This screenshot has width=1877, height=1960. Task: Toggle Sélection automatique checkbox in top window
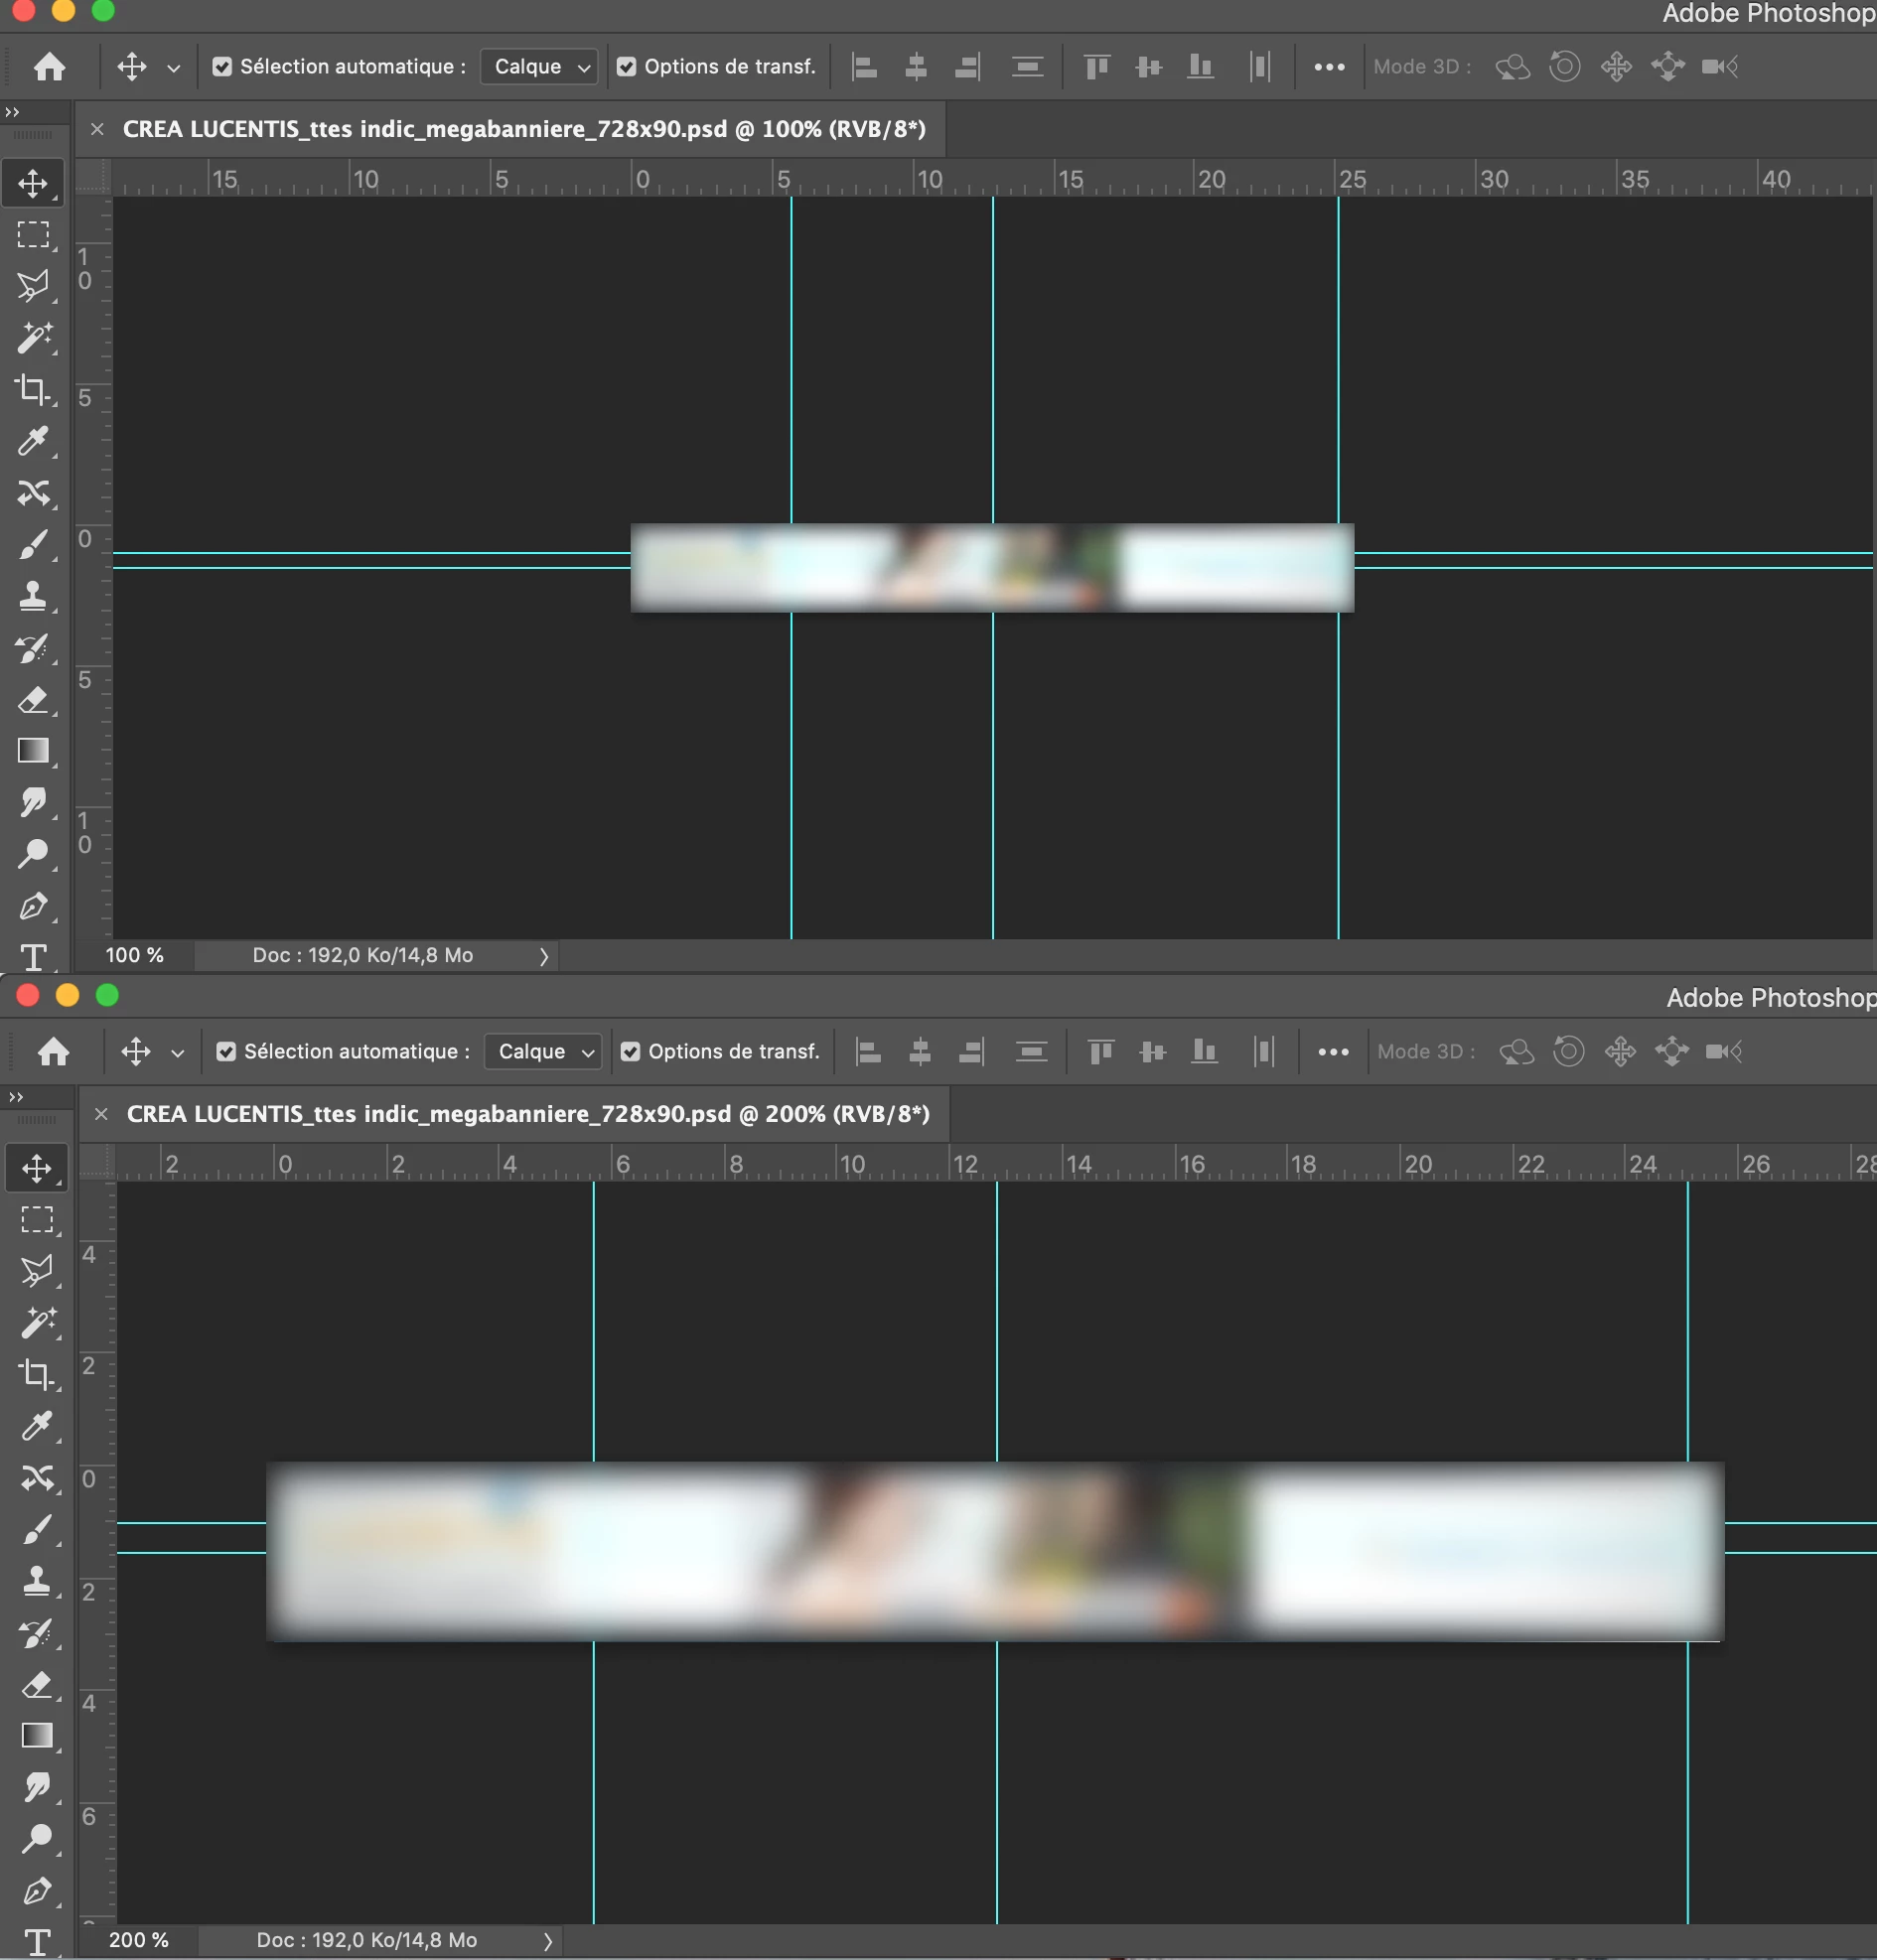click(x=222, y=67)
